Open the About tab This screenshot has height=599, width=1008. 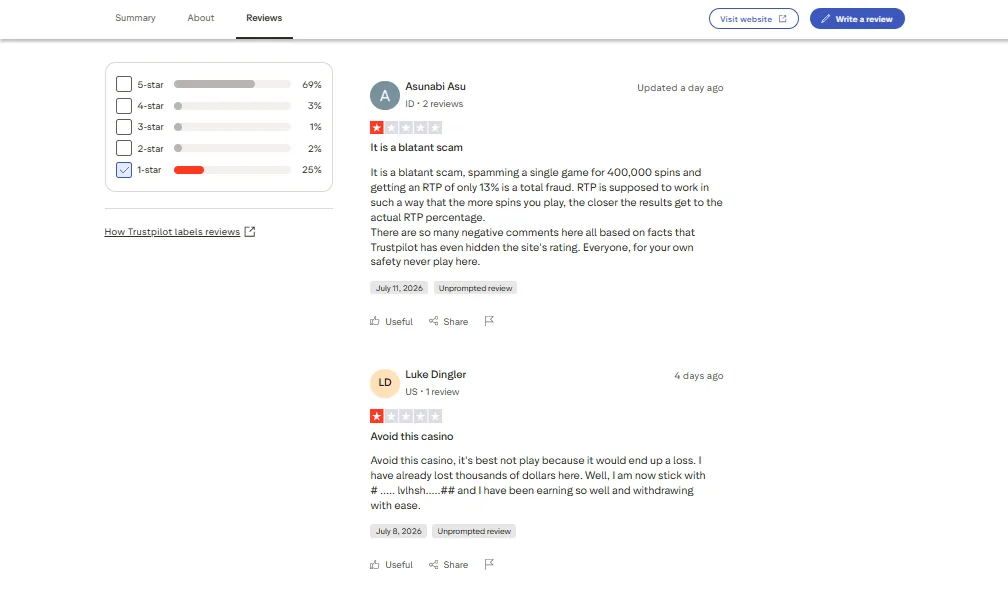tap(201, 18)
